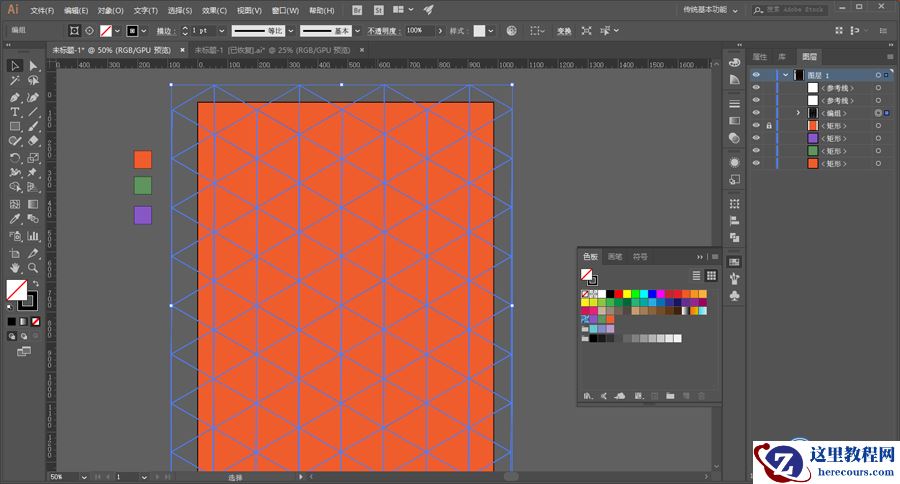Switch to the 未标题-1 [已恢复].ai document tab
900x484 pixels.
point(272,50)
